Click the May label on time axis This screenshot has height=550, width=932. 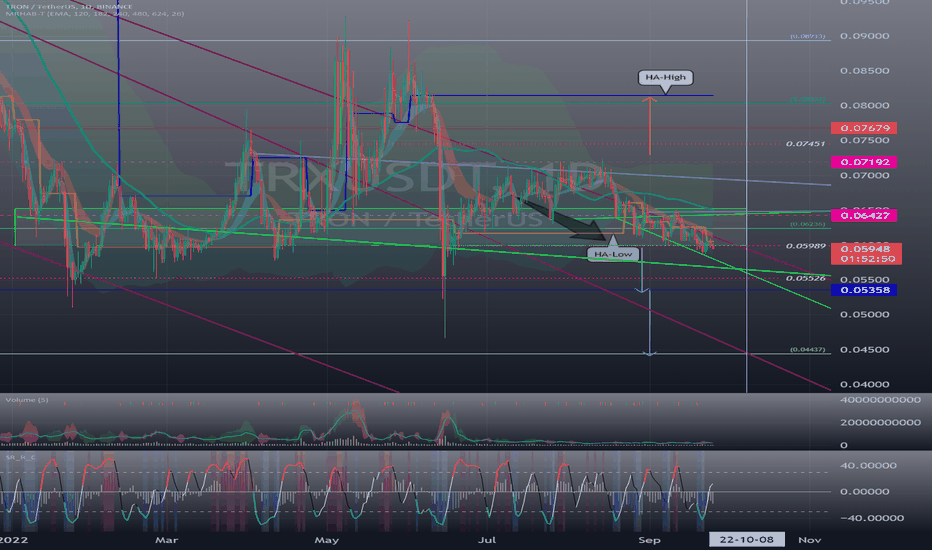pos(326,540)
